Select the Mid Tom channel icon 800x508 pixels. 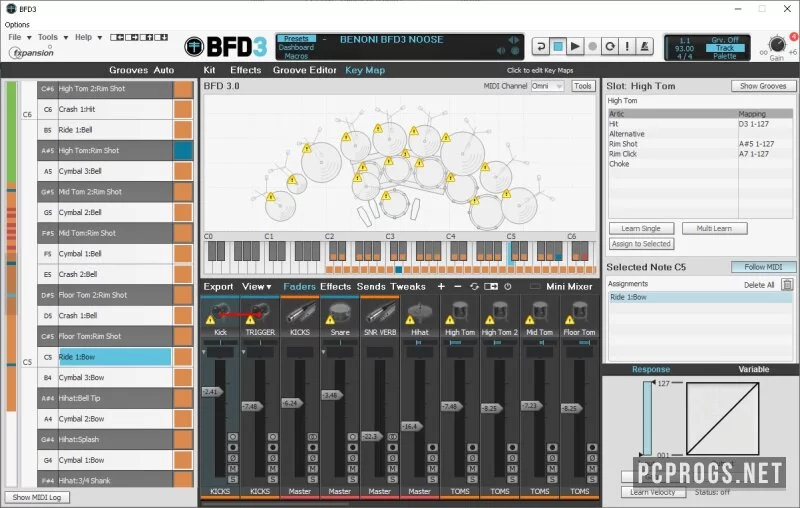tap(539, 311)
